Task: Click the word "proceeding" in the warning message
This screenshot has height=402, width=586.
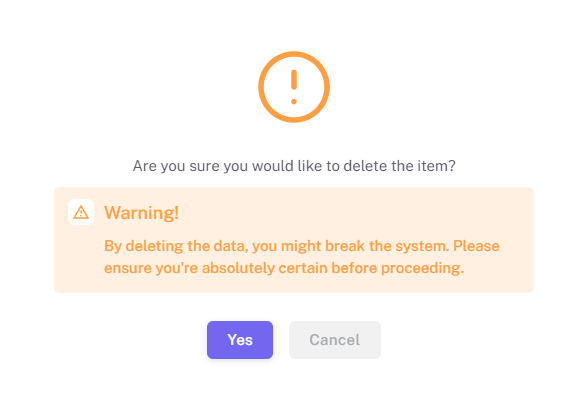Action: [x=420, y=268]
